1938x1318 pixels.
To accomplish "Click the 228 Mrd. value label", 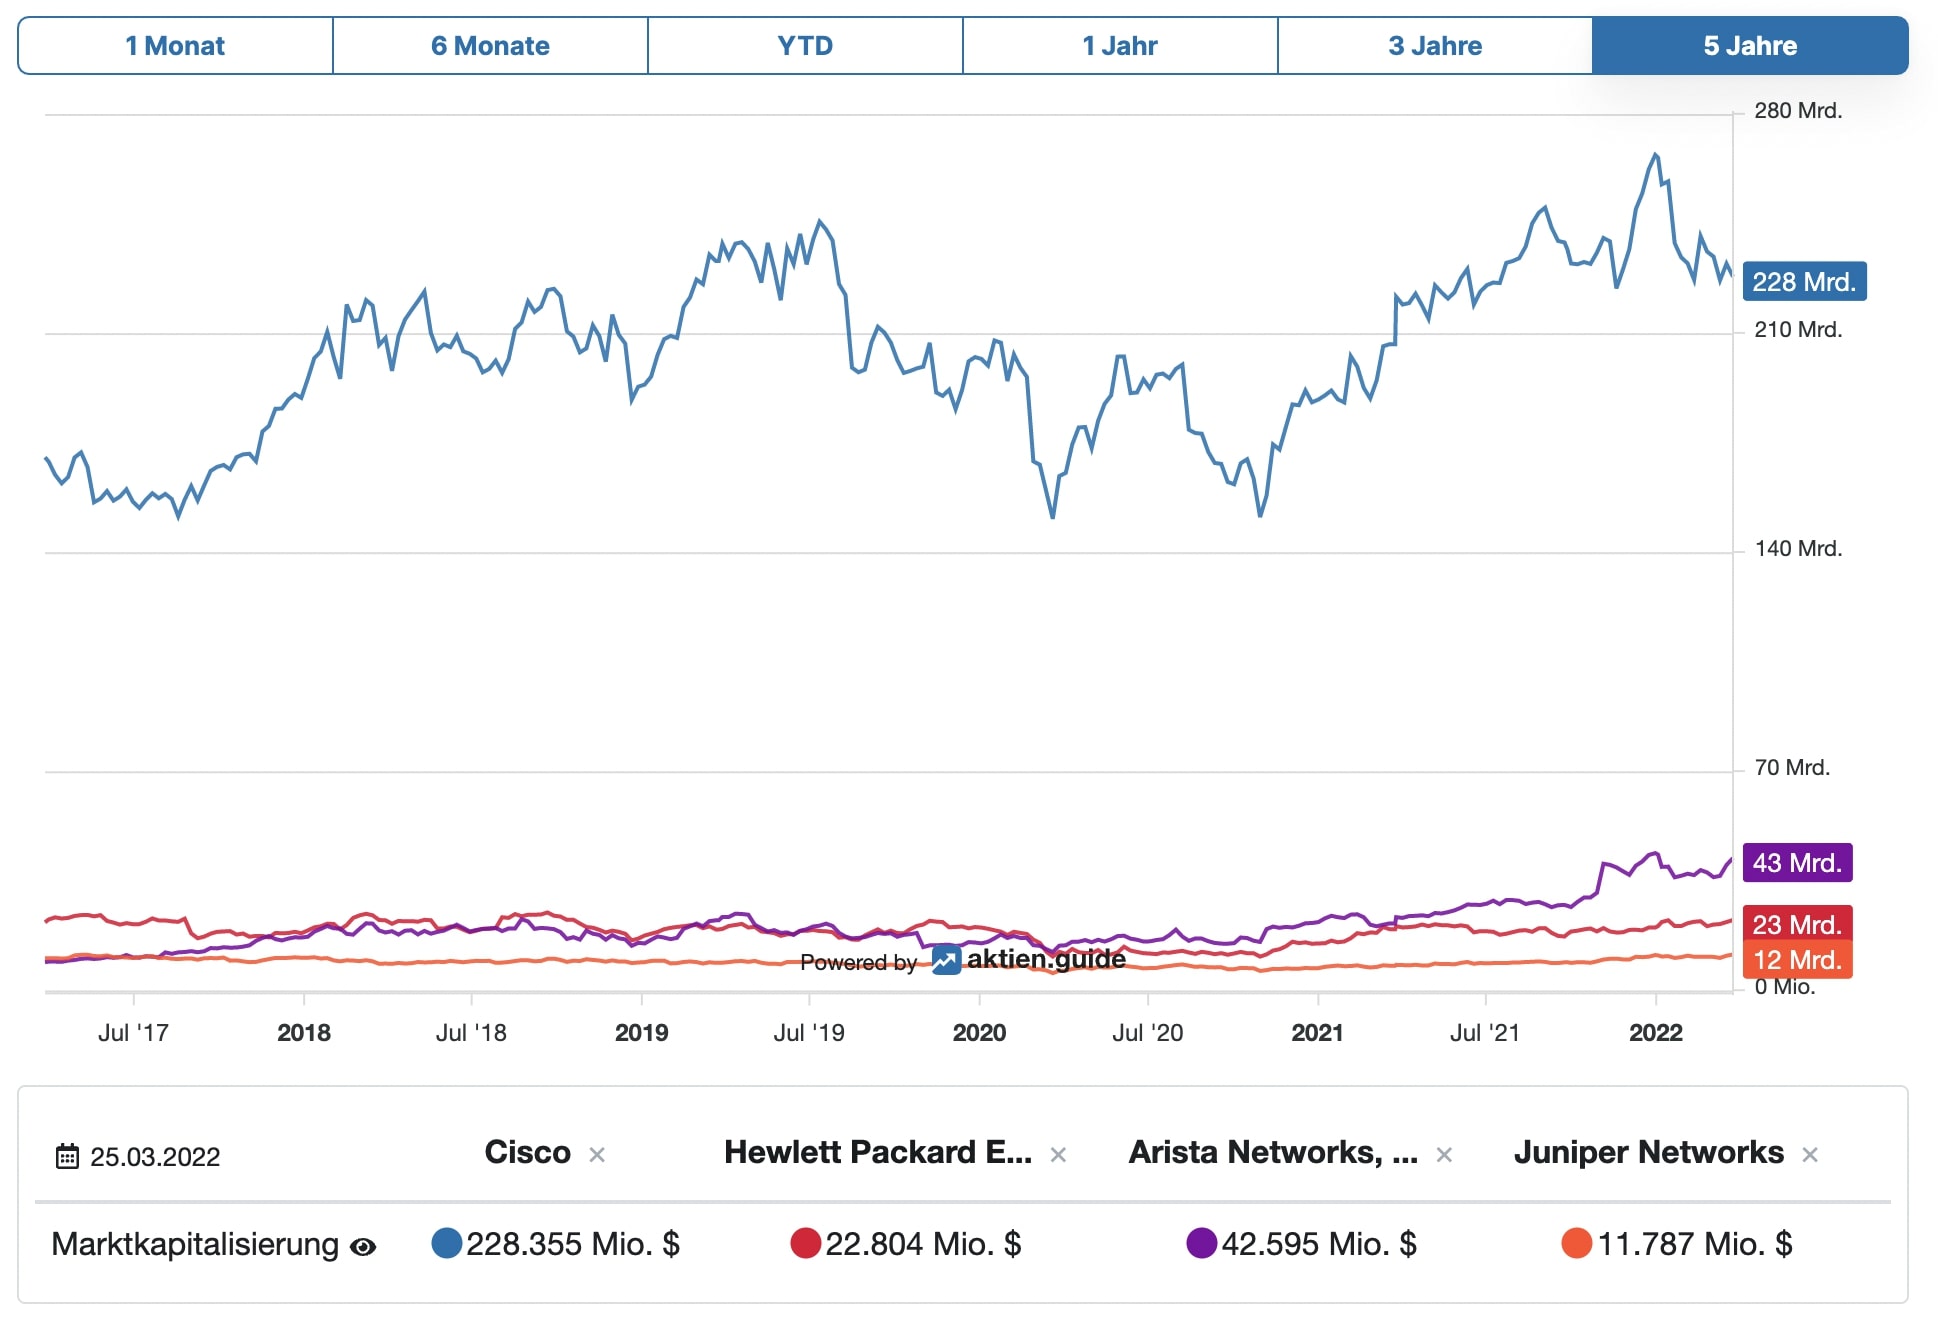I will pos(1804,282).
